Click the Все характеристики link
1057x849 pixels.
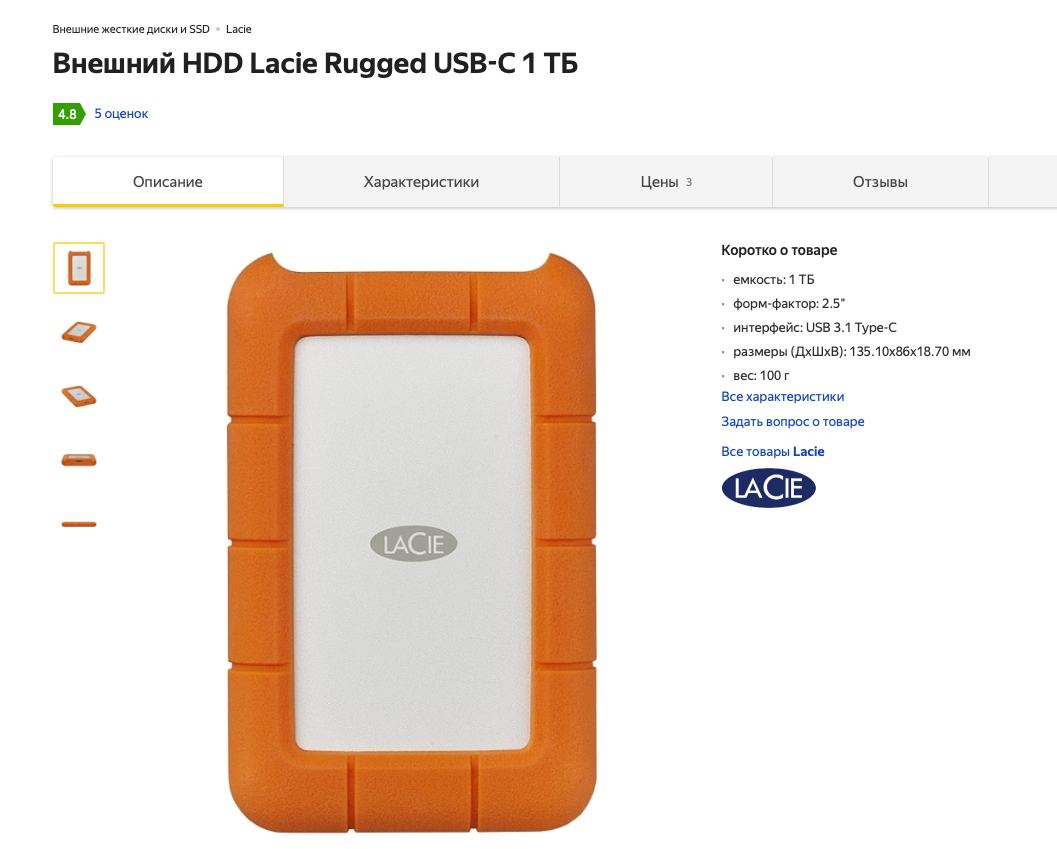(783, 397)
